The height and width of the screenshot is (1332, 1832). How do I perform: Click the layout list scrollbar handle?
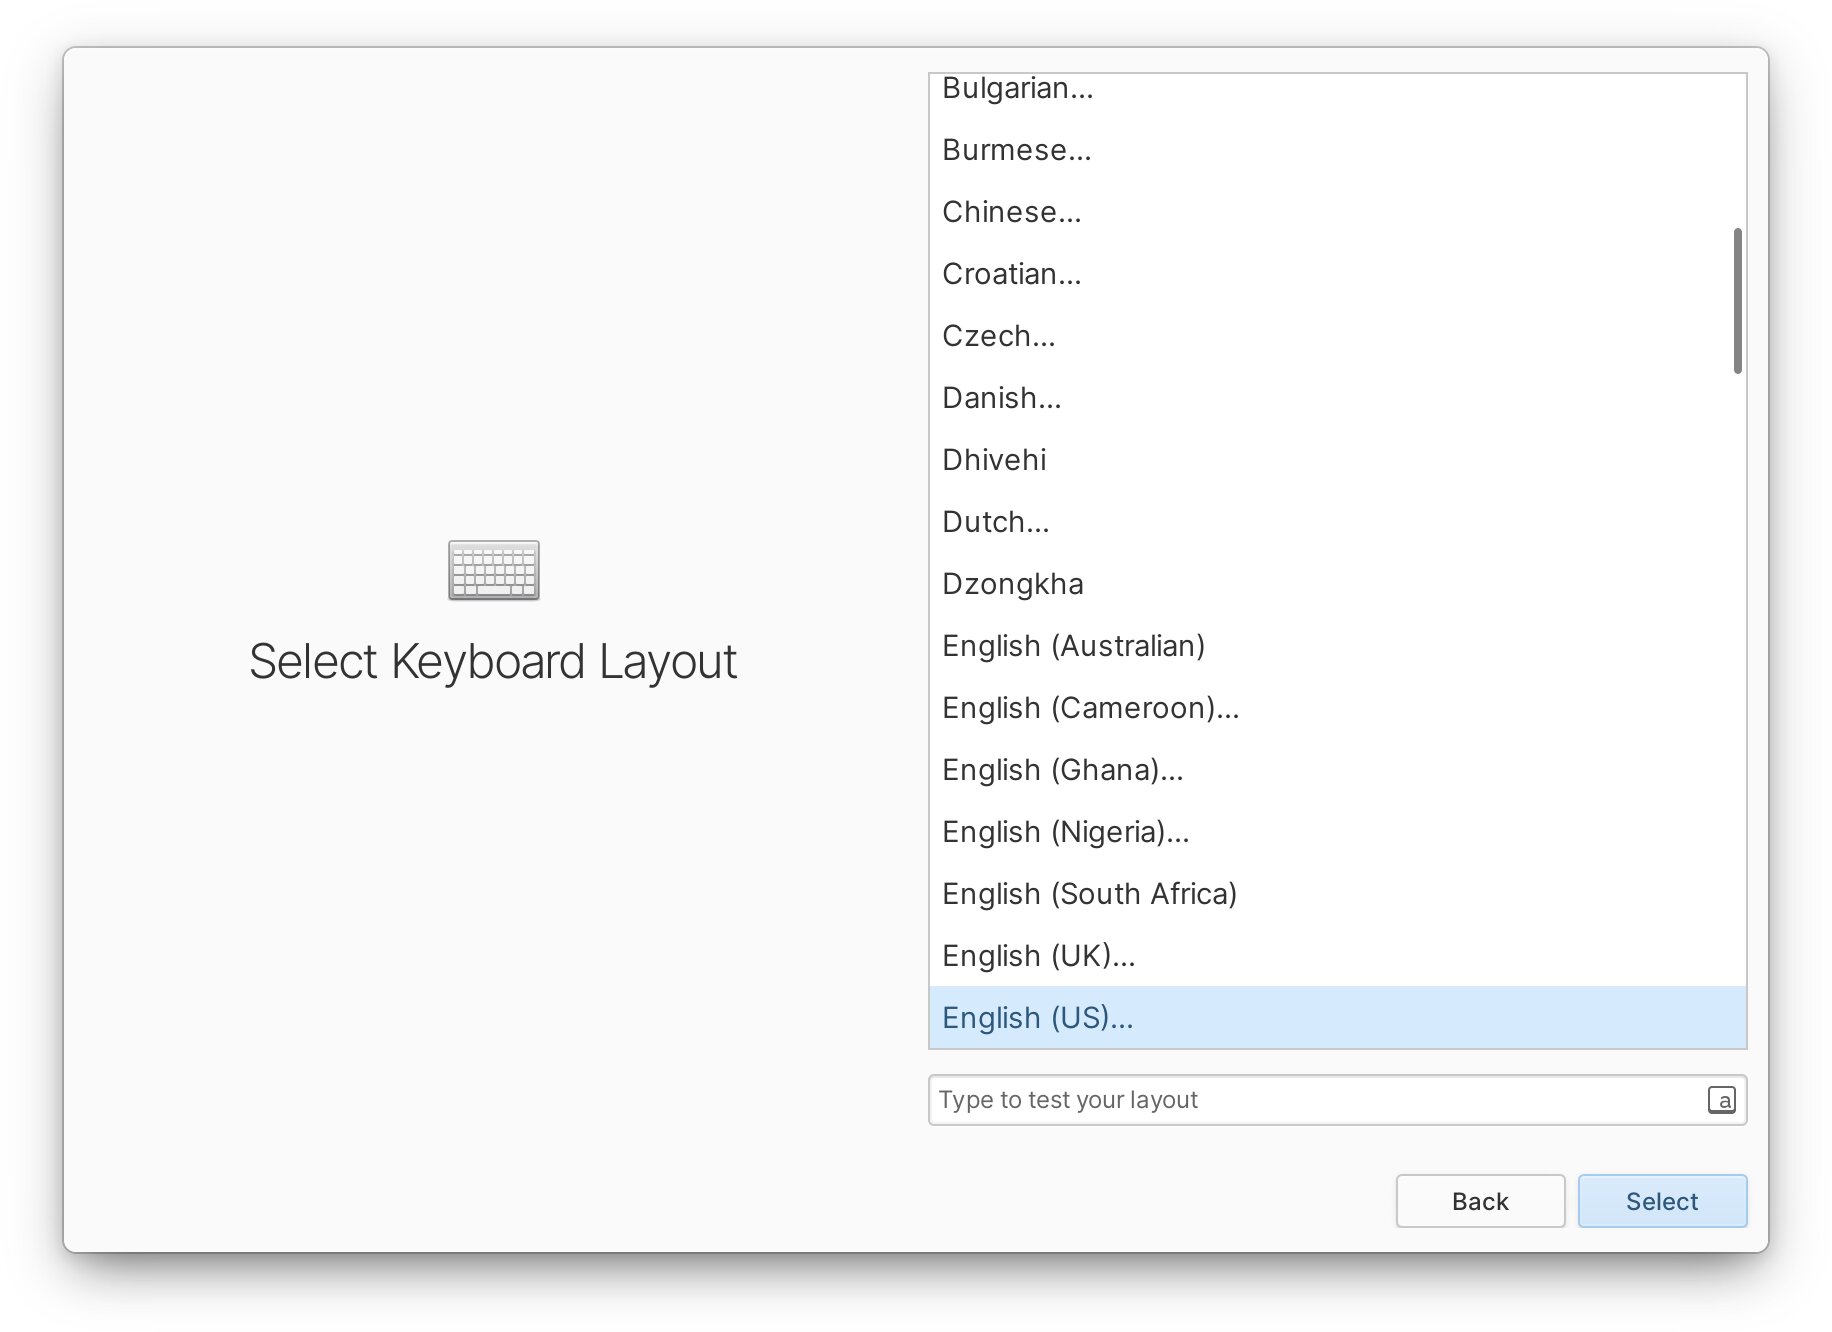pyautogui.click(x=1737, y=301)
